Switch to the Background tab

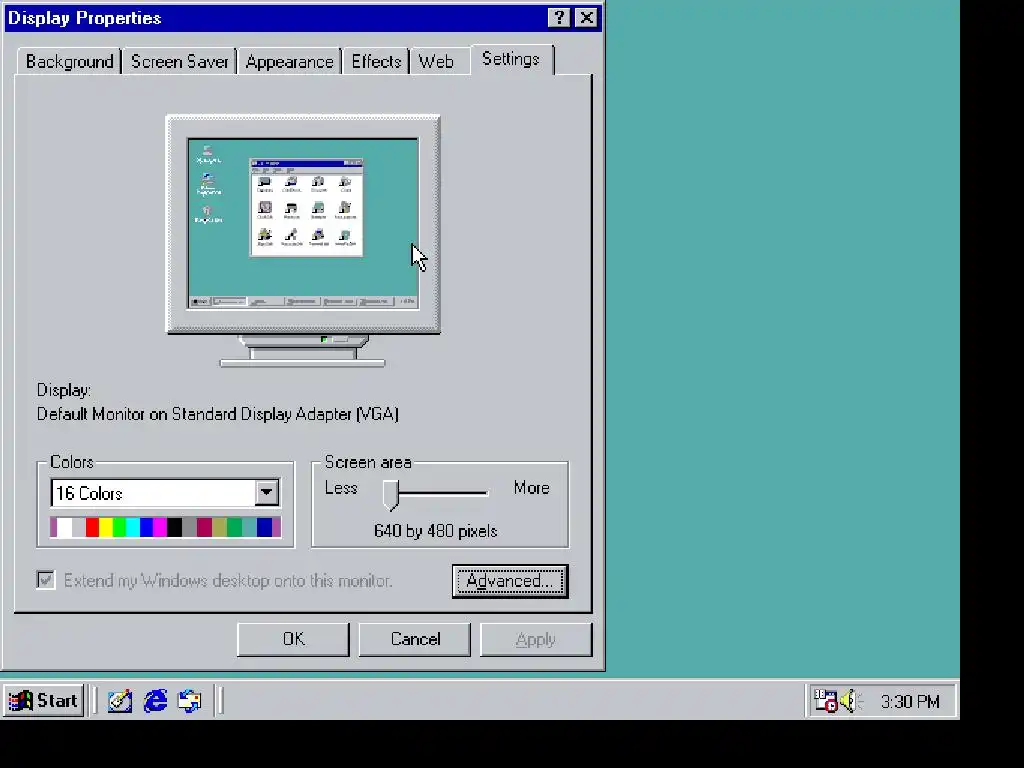point(69,61)
